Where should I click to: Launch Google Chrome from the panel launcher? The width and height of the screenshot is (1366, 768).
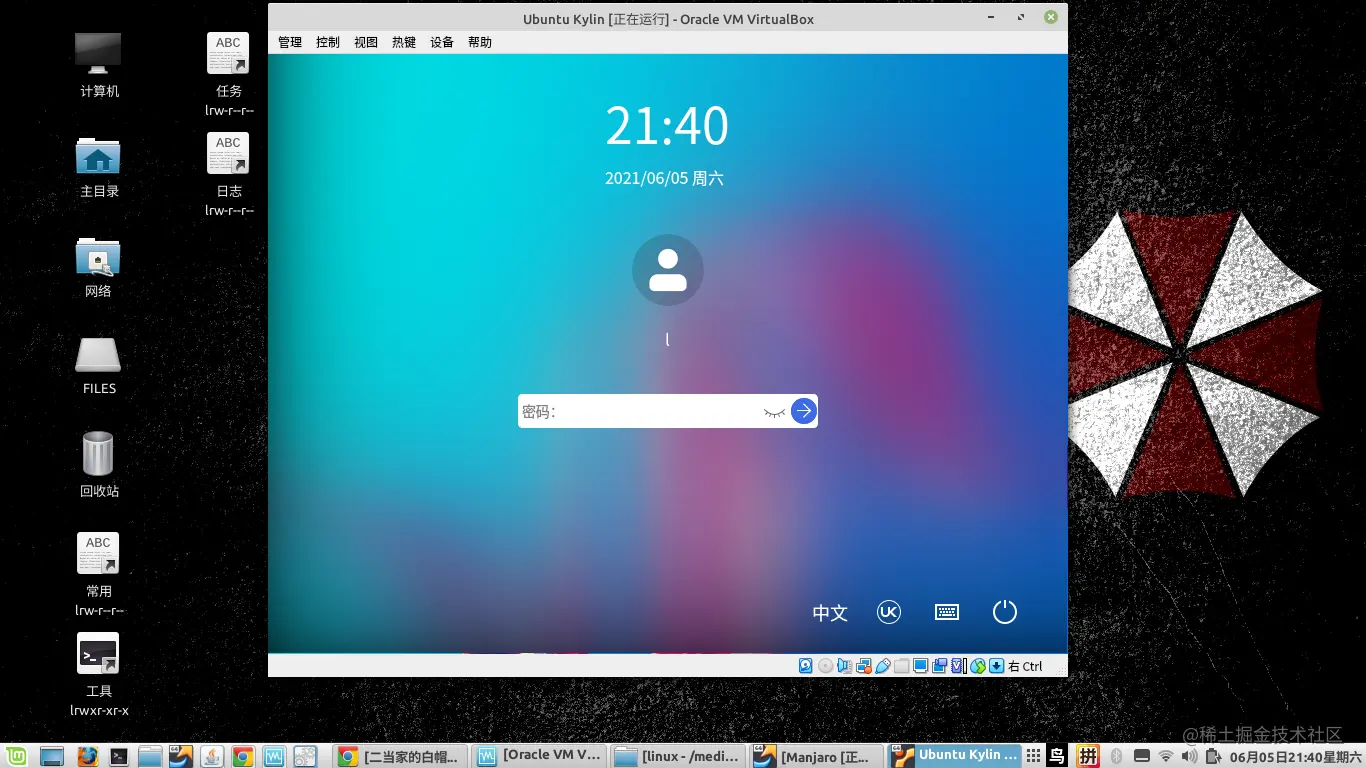pyautogui.click(x=242, y=756)
